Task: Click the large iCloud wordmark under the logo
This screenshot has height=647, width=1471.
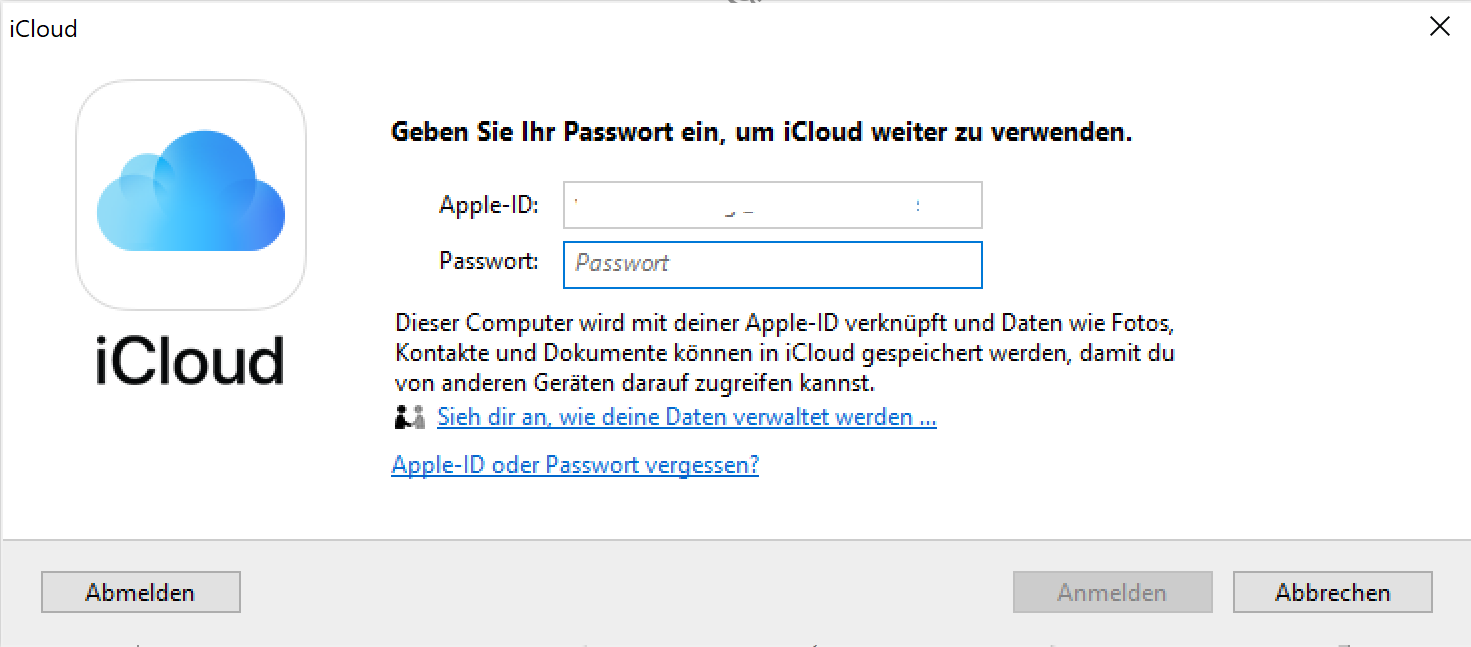Action: click(190, 360)
